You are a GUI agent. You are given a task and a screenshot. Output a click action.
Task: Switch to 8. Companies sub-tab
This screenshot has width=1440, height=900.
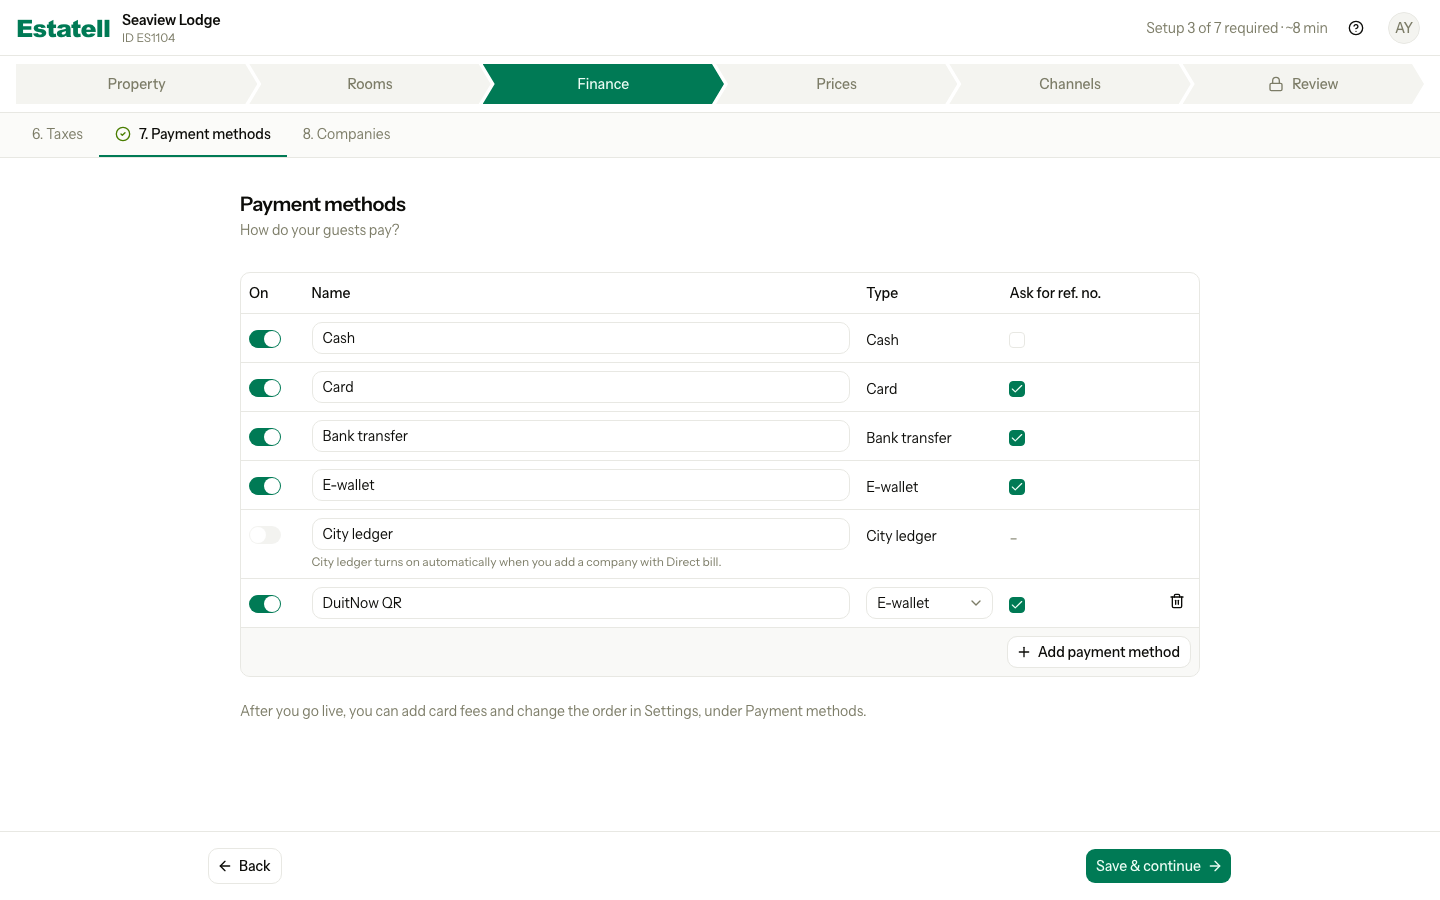346,134
